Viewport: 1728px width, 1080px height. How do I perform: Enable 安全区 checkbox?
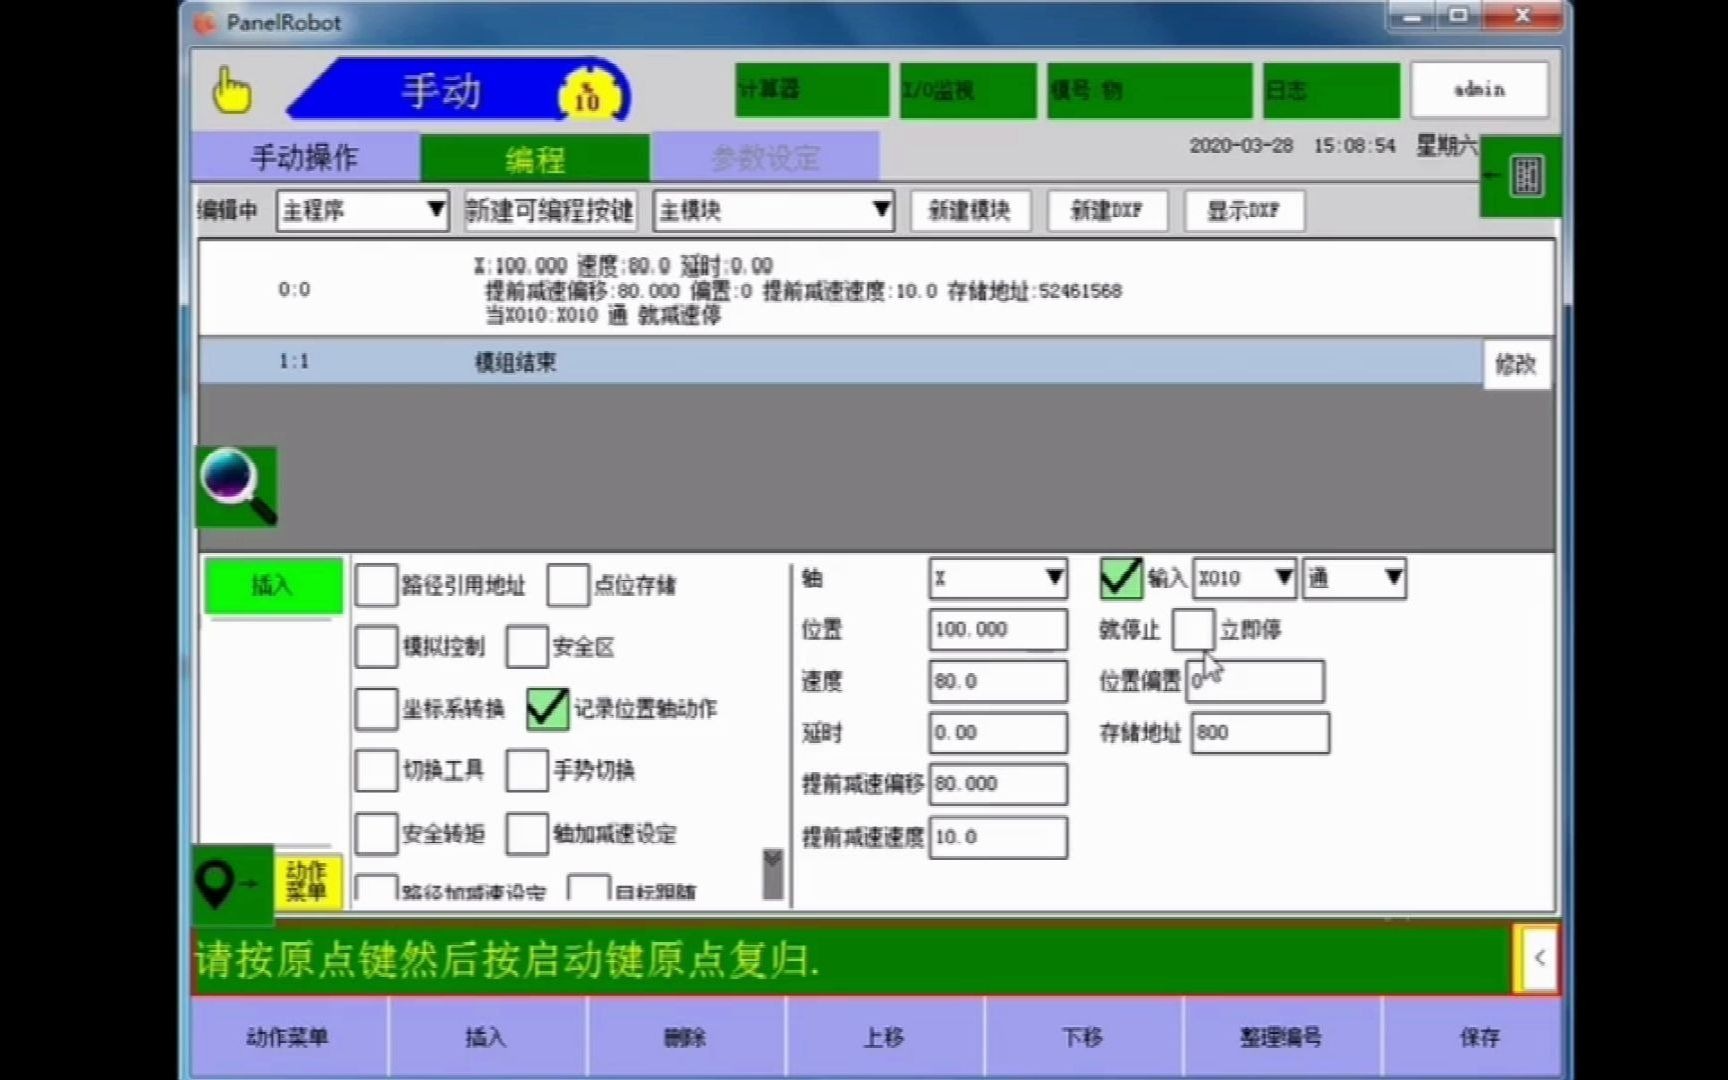(x=527, y=647)
